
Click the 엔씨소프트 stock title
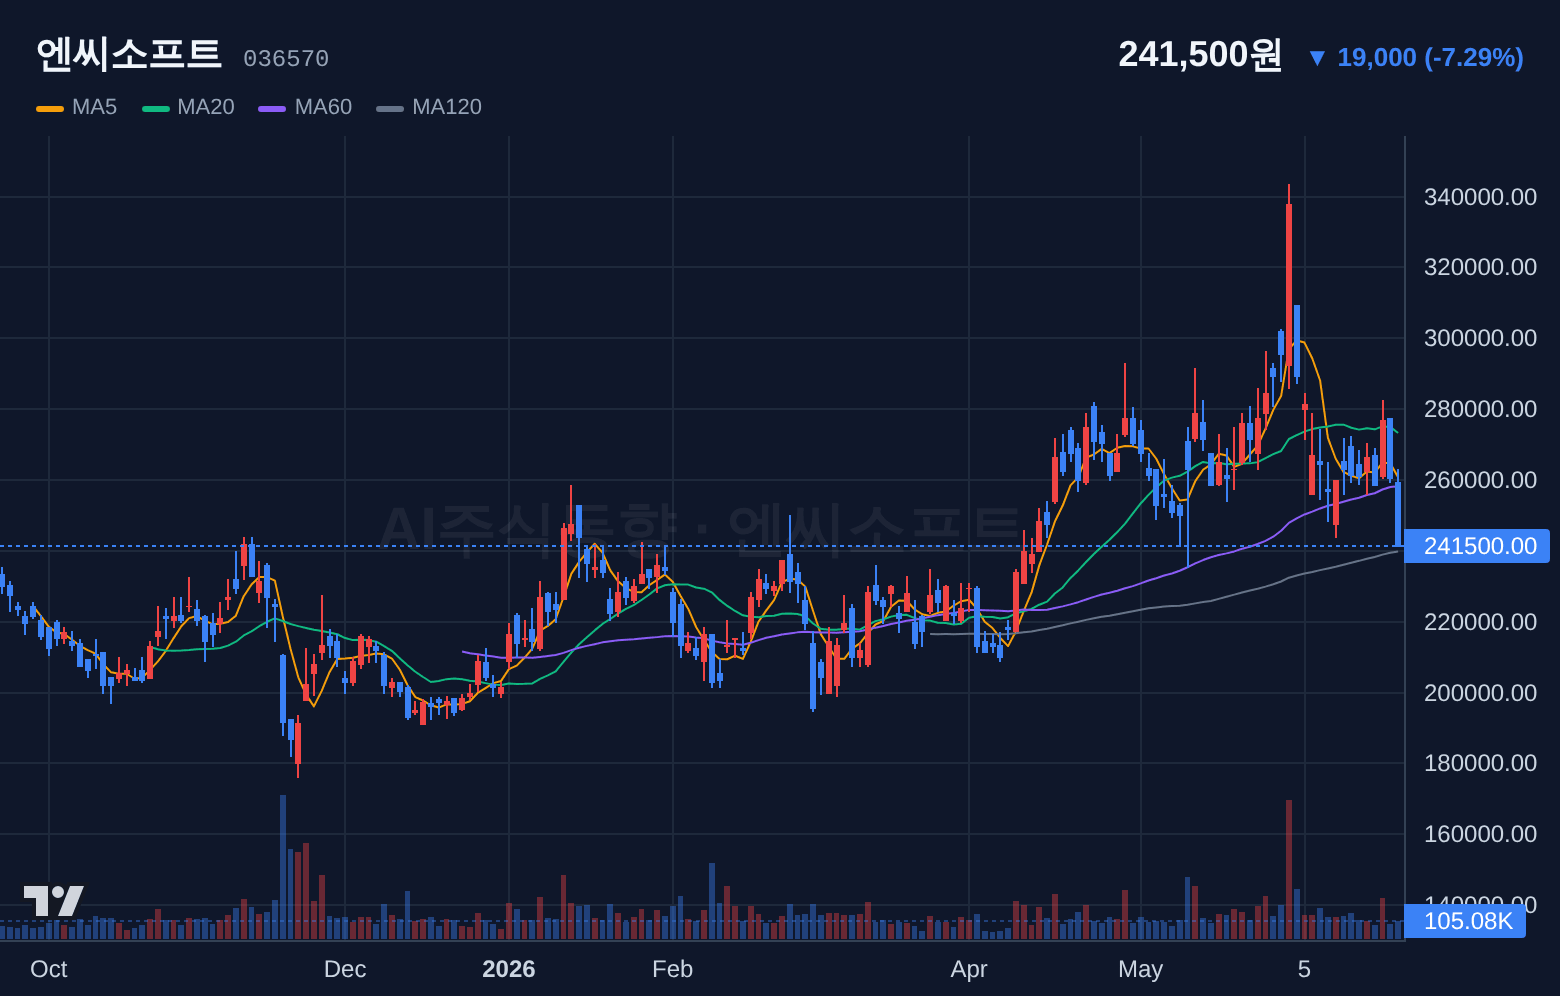click(x=128, y=54)
